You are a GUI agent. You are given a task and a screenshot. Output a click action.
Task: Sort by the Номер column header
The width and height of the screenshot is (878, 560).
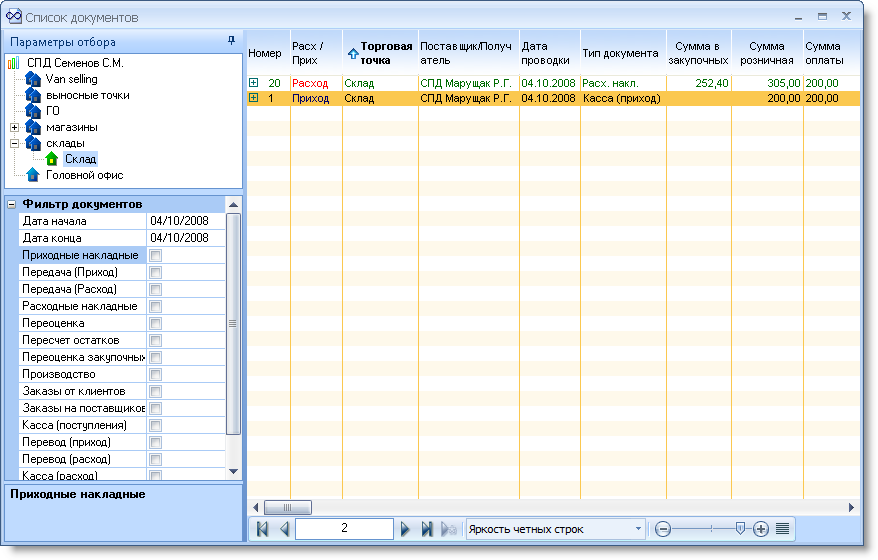tap(268, 53)
